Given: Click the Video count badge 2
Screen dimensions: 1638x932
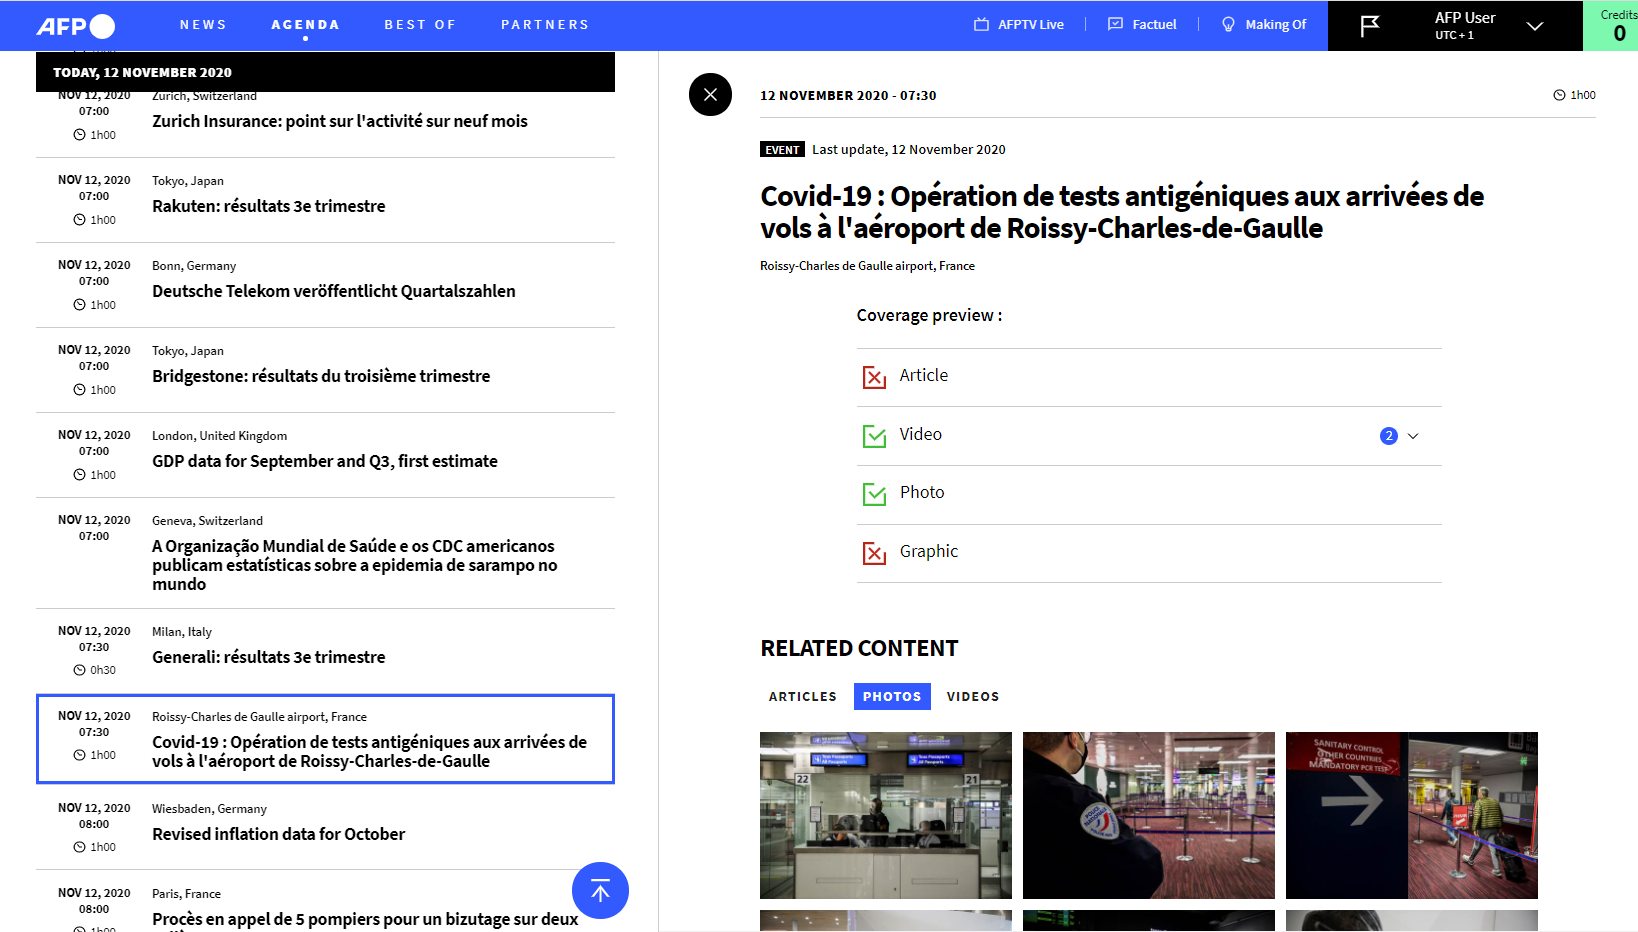Looking at the screenshot, I should [x=1389, y=436].
